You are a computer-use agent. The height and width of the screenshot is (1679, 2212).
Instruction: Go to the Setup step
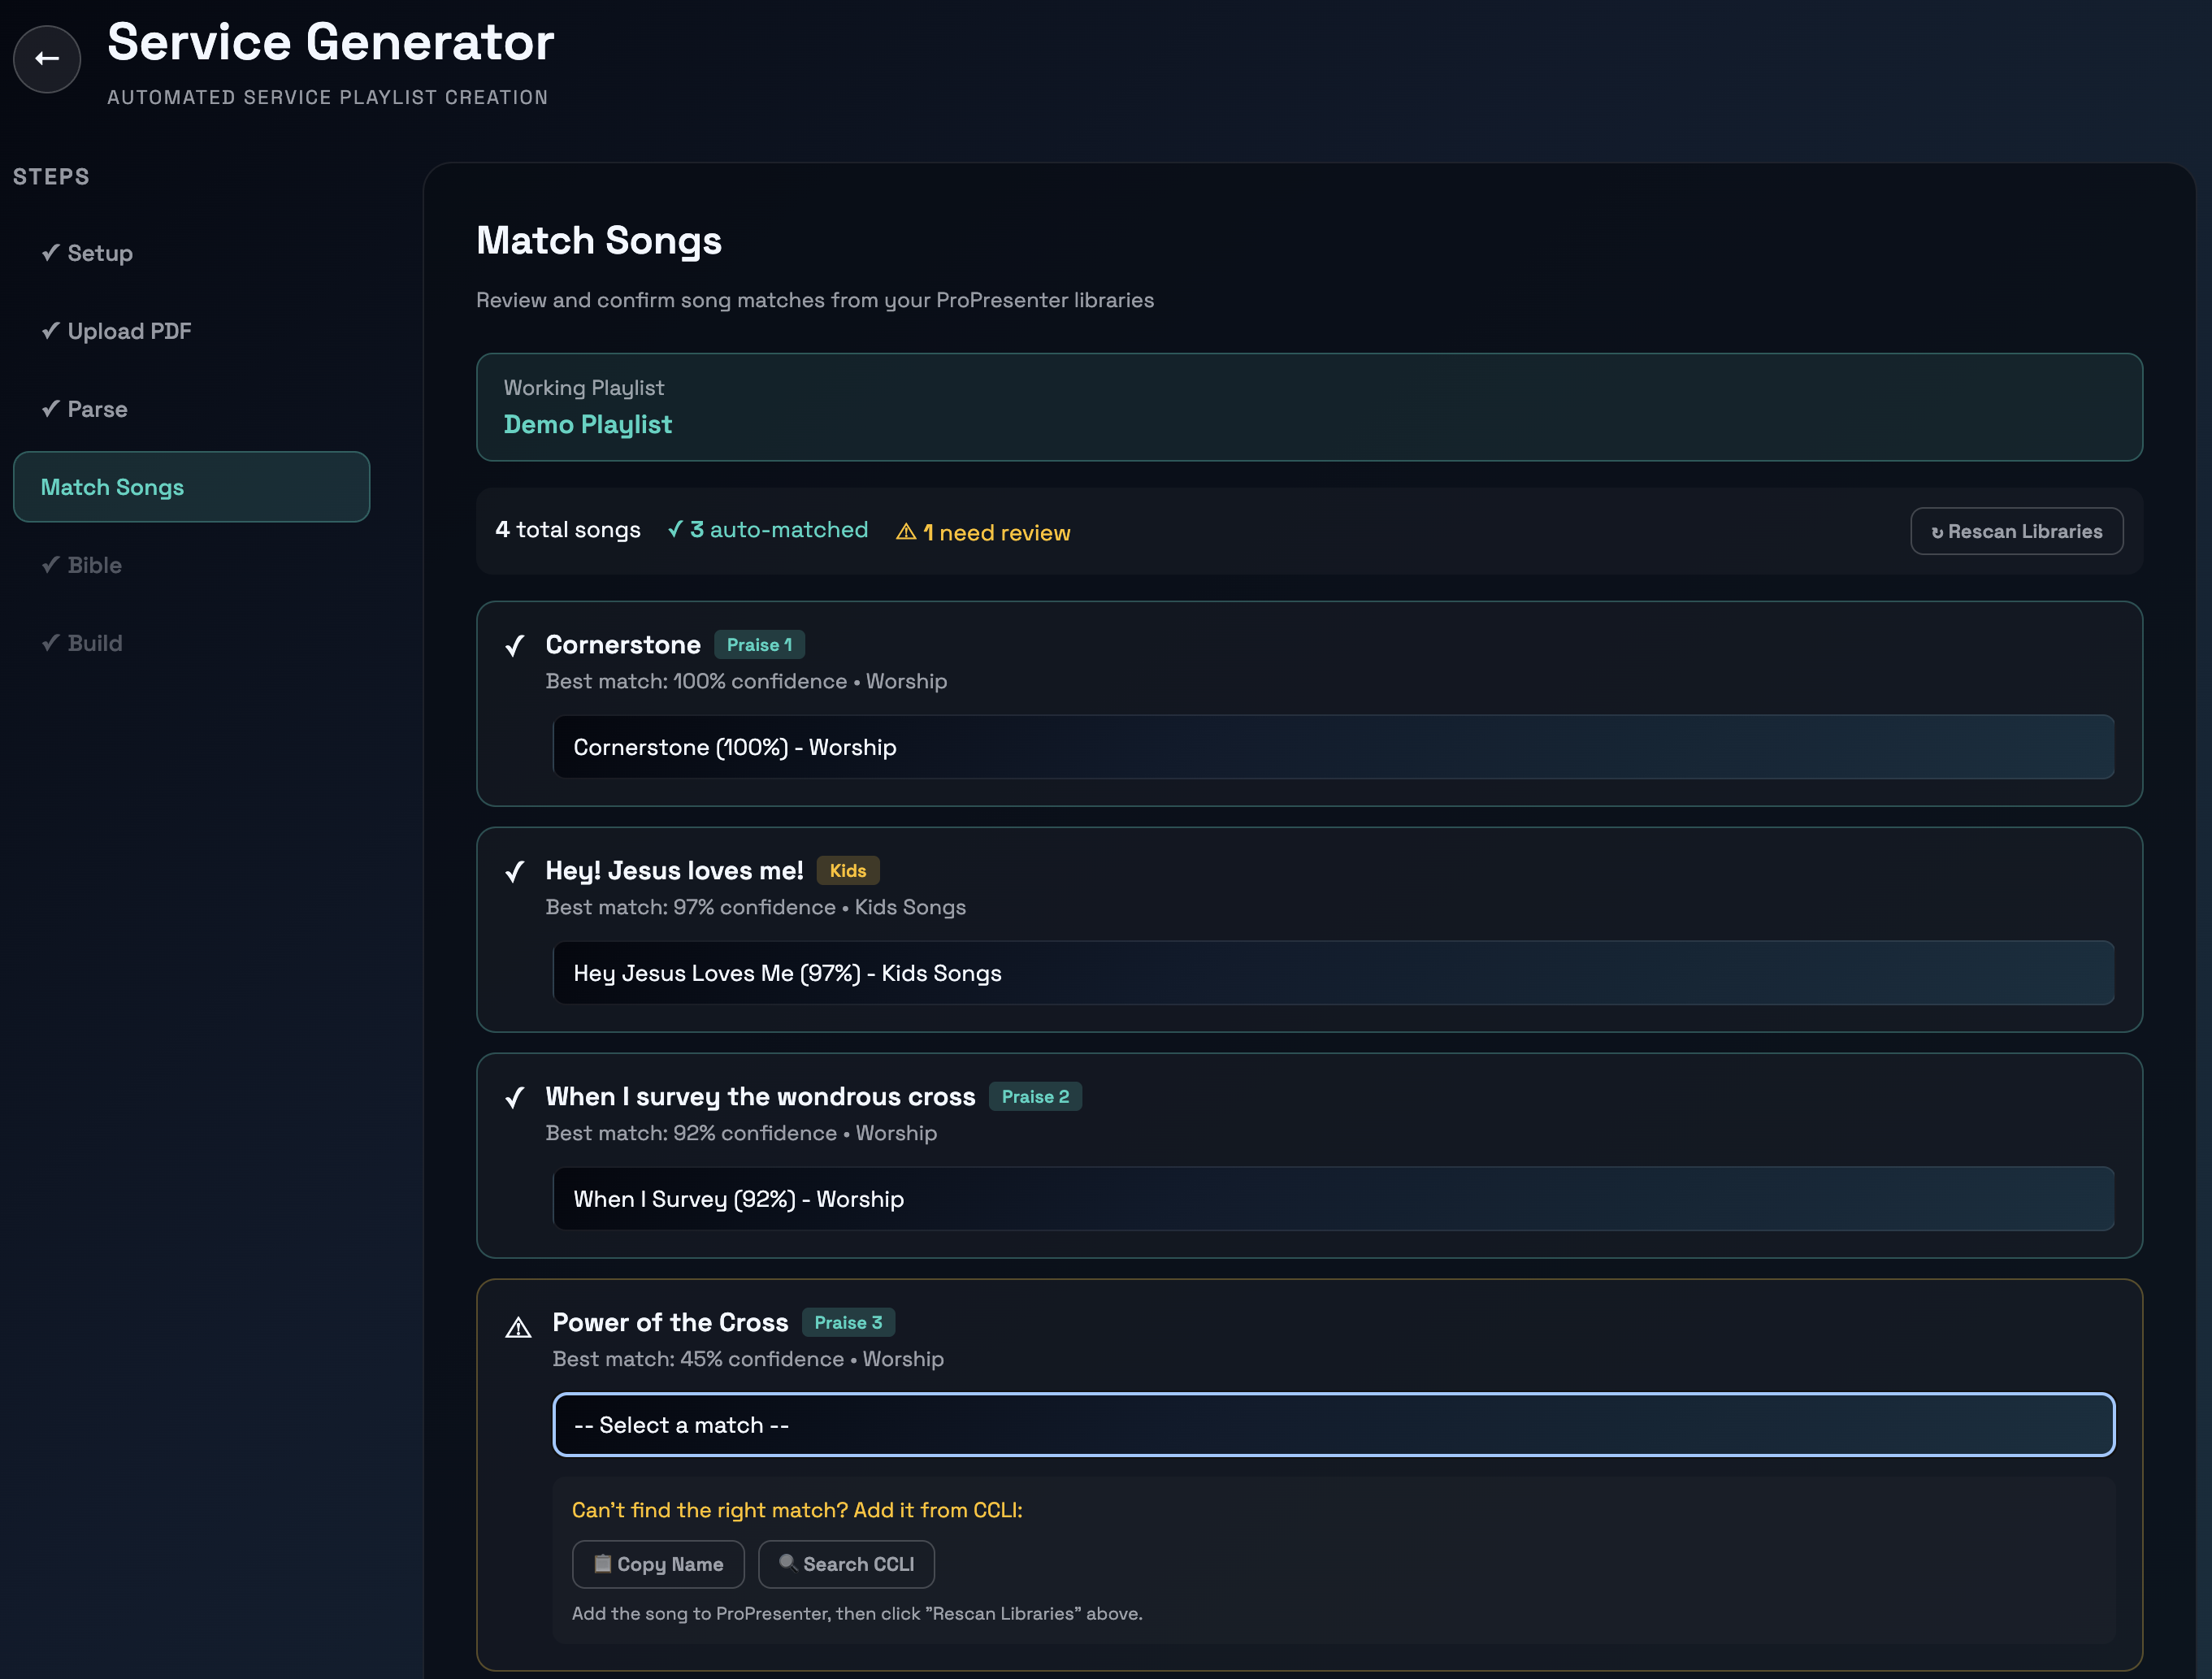[x=99, y=253]
